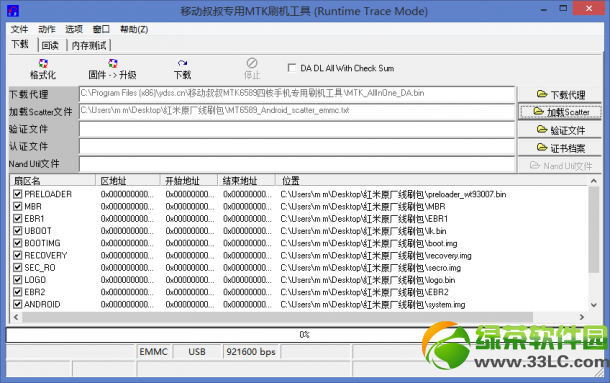Click the horizontal scrollbar thumb
This screenshot has height=383, width=610.
(x=277, y=317)
